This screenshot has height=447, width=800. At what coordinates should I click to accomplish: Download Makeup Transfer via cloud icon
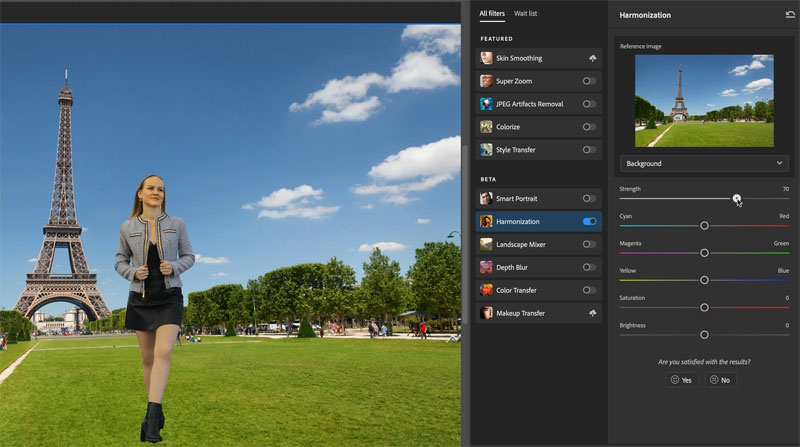(592, 313)
